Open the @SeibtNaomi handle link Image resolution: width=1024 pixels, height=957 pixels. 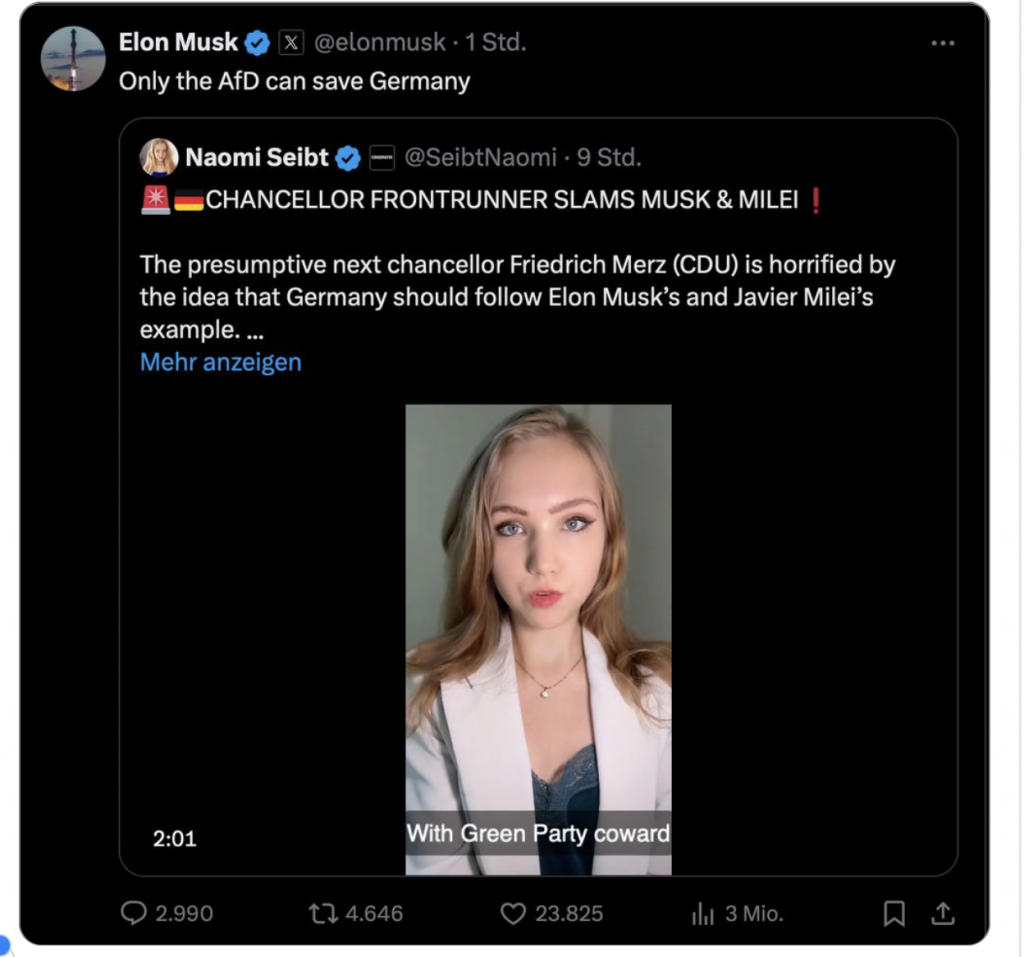480,157
